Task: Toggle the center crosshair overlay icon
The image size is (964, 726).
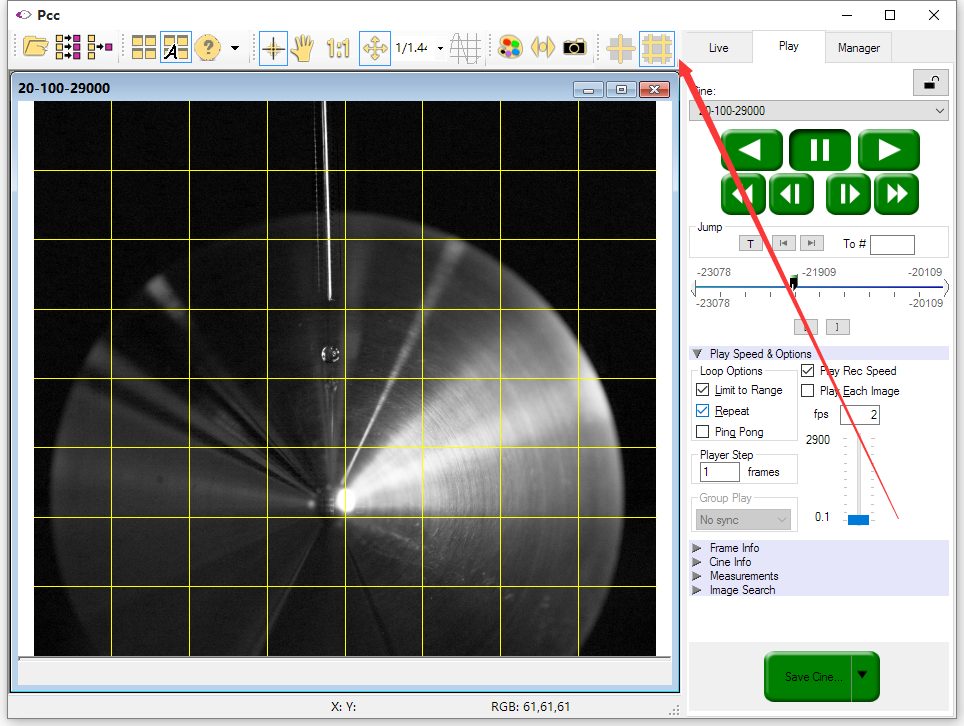Action: [x=620, y=48]
